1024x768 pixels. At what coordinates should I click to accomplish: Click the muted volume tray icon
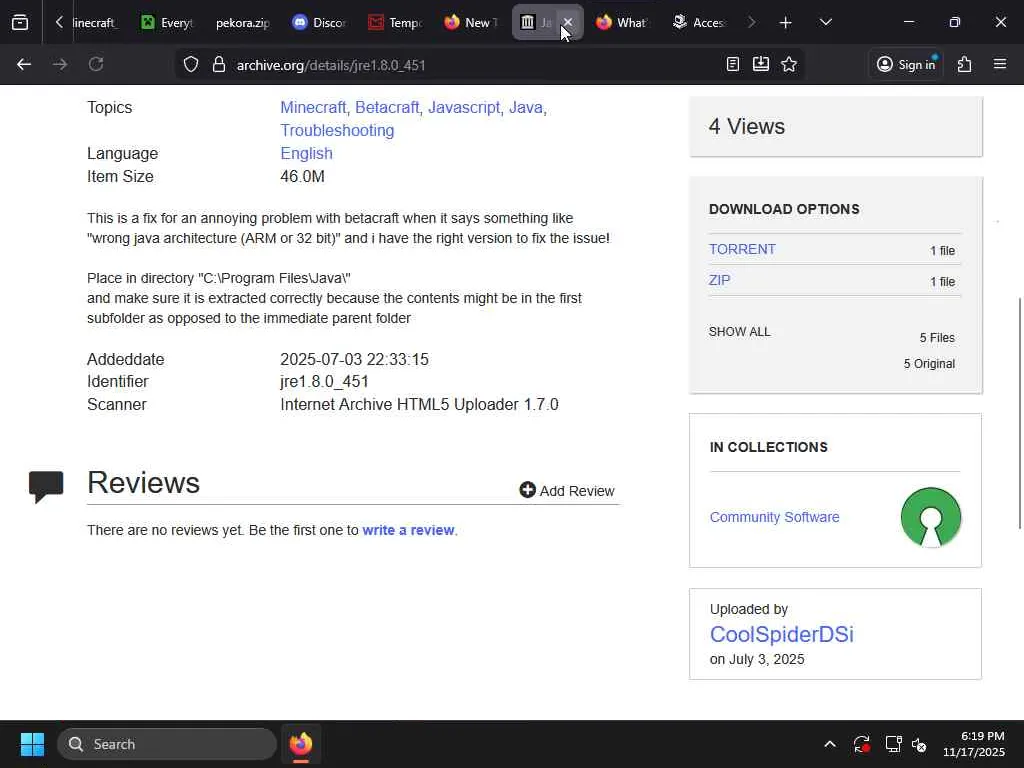(x=920, y=744)
